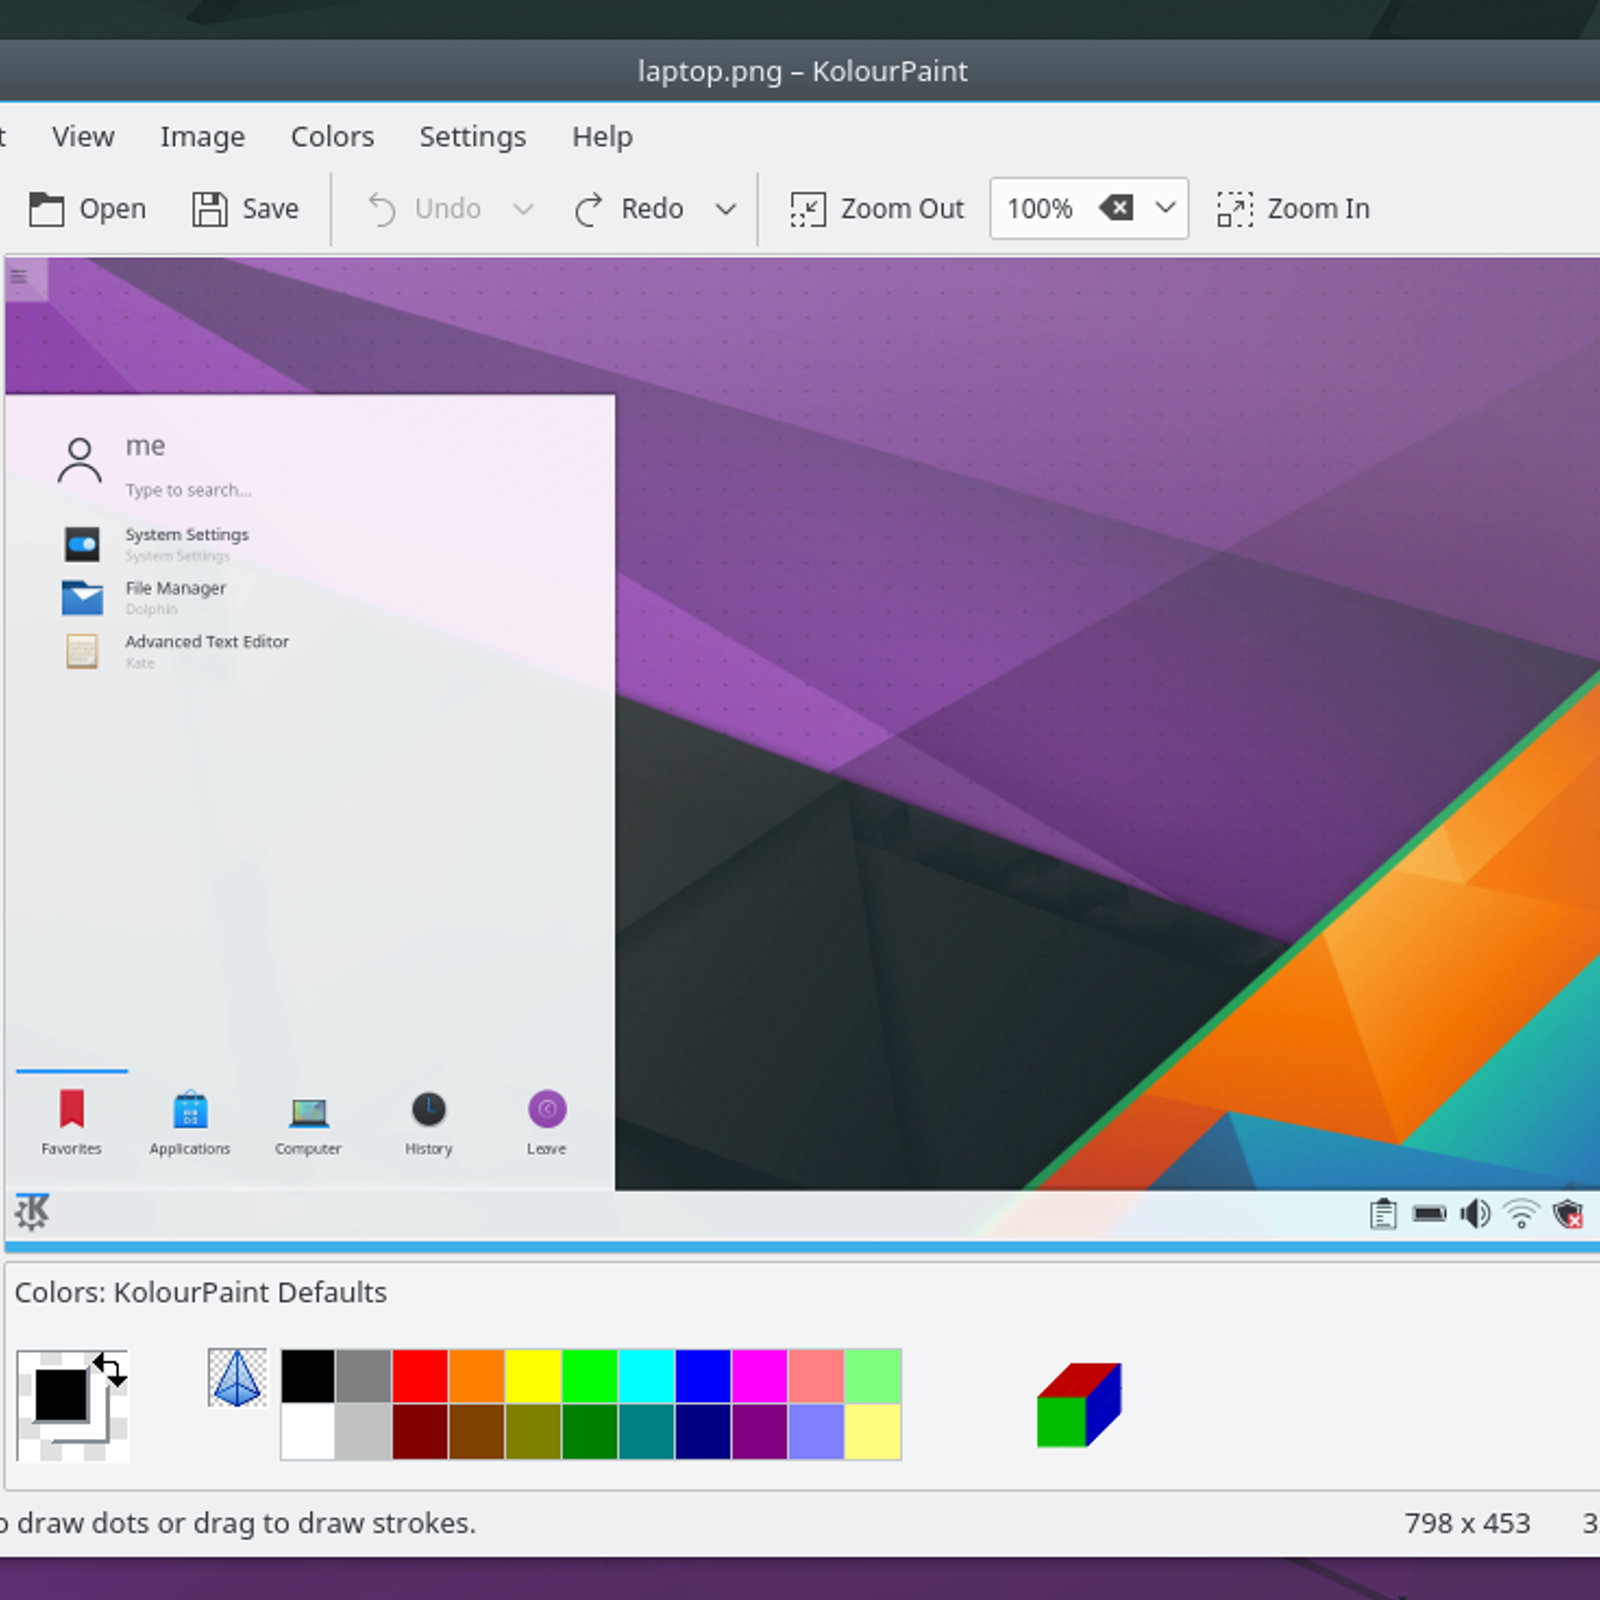Viewport: 1600px width, 1600px height.
Task: Select the bright green palette swatch
Action: tap(590, 1376)
